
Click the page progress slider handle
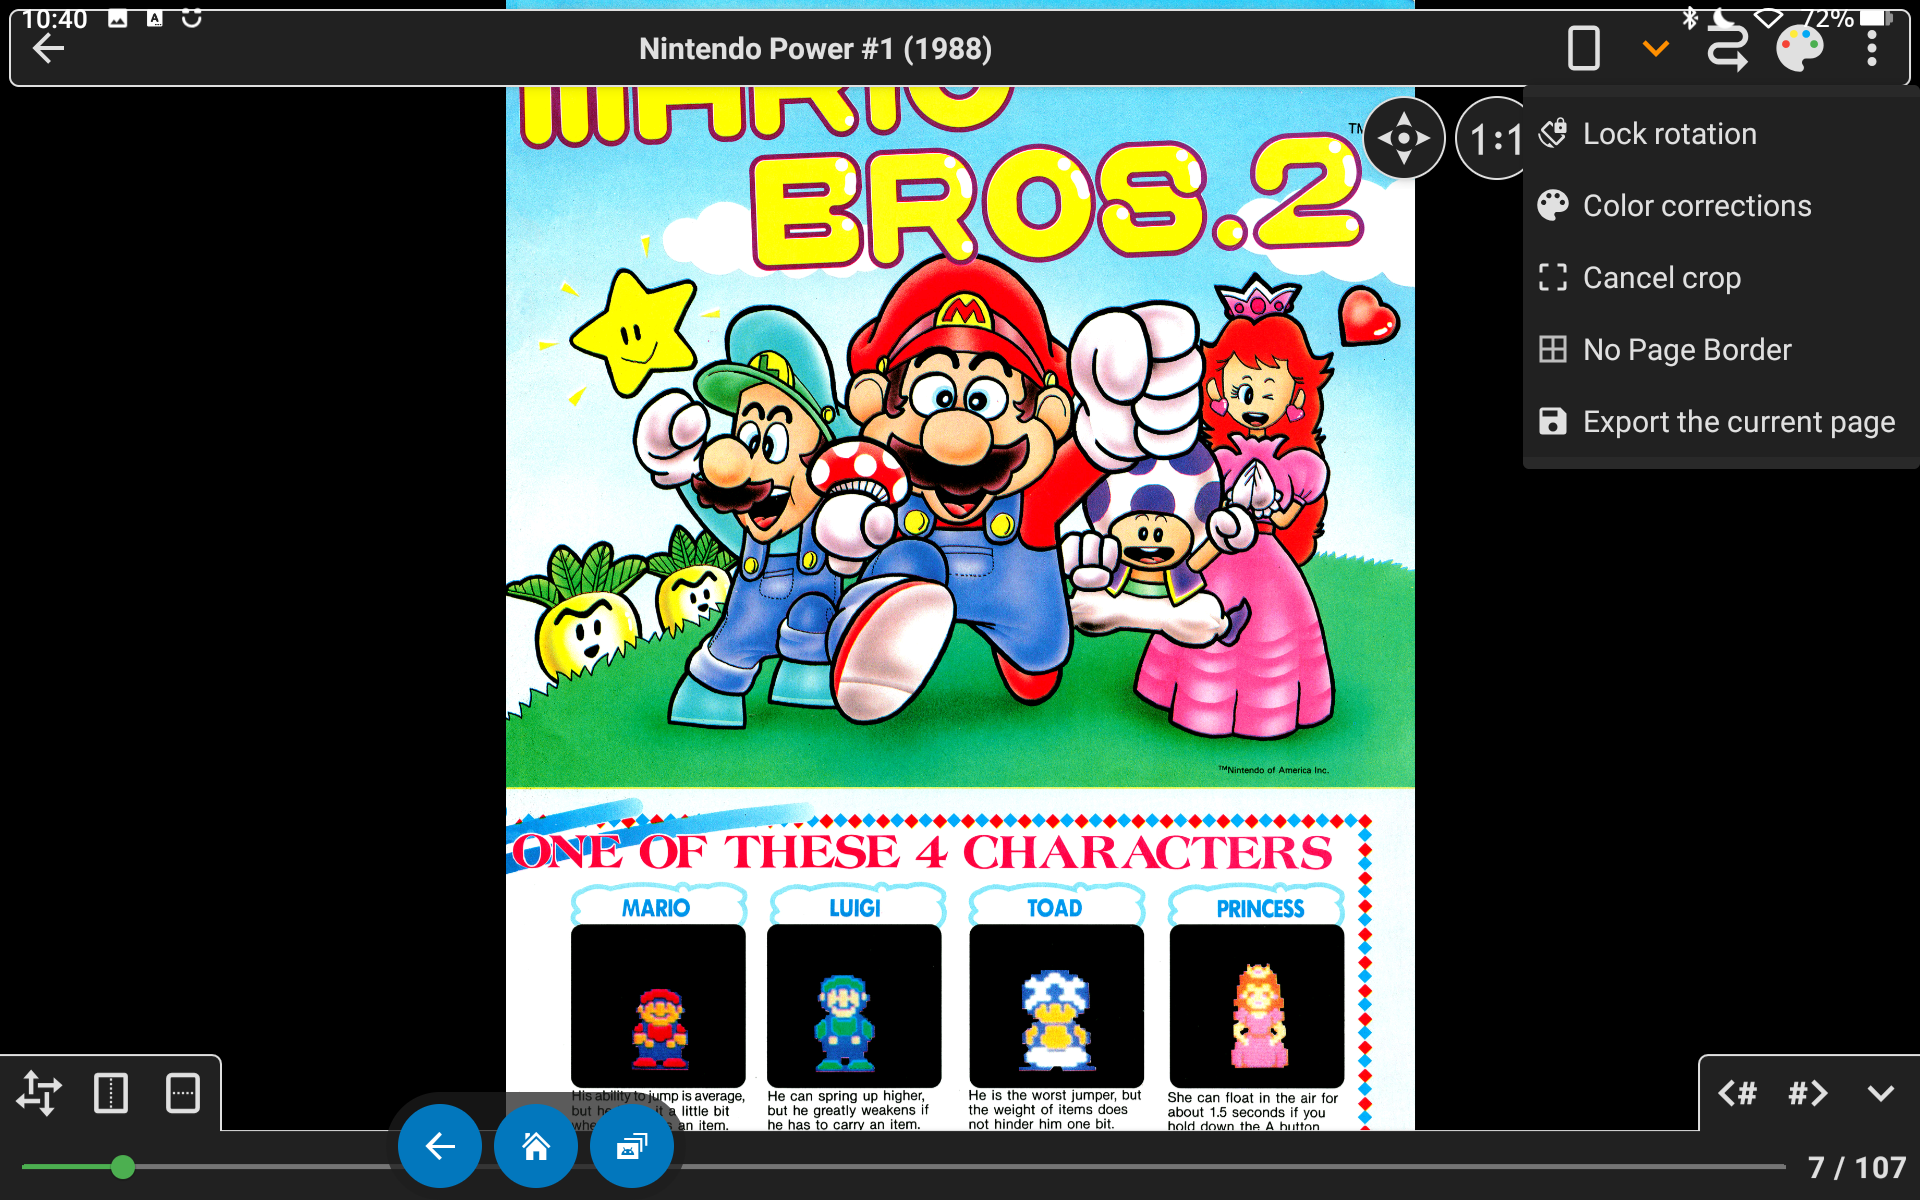click(x=123, y=1167)
